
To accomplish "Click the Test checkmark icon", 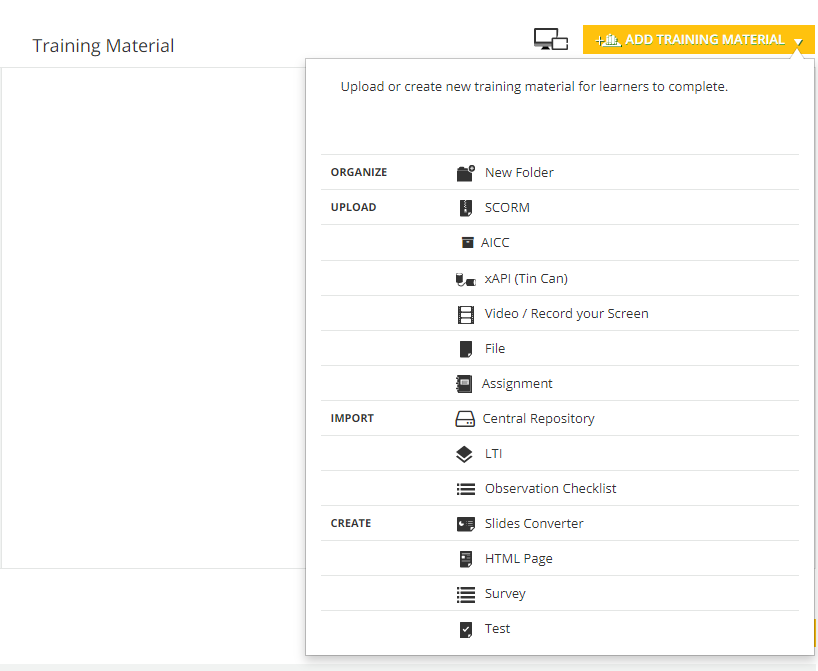I will [x=465, y=629].
